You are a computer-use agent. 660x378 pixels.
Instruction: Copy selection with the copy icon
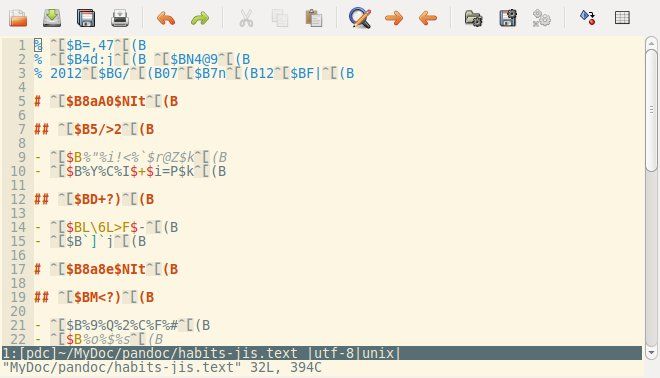point(280,18)
